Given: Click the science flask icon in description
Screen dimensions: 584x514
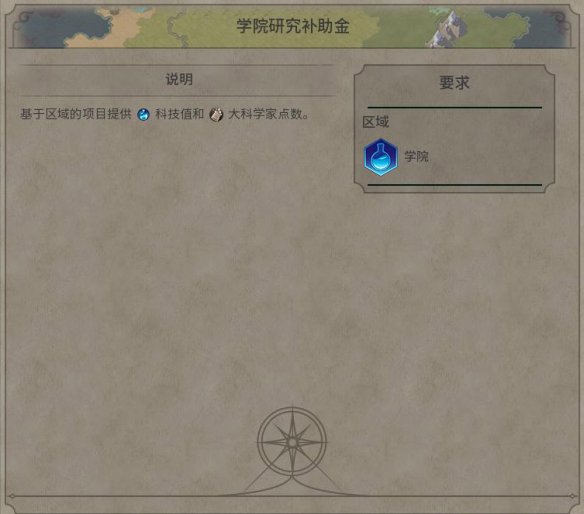Looking at the screenshot, I should pos(143,114).
